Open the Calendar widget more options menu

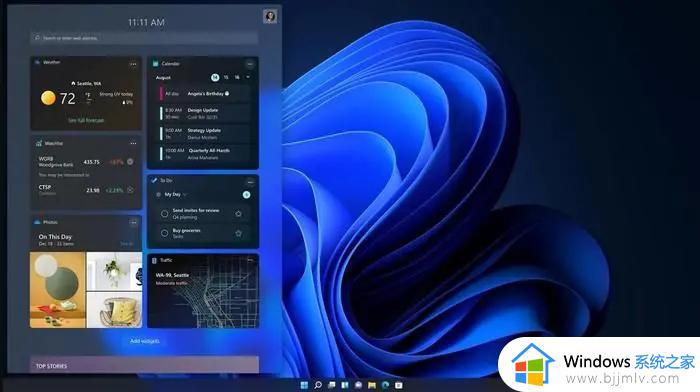click(x=250, y=64)
